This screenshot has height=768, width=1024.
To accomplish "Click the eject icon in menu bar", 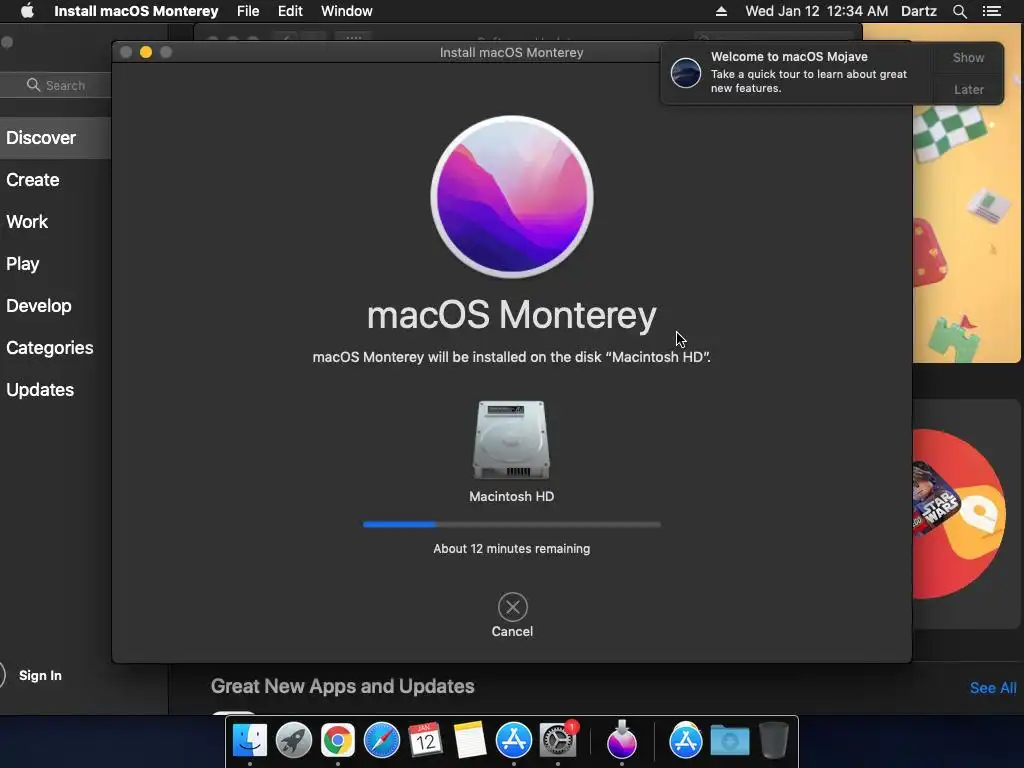I will click(721, 11).
